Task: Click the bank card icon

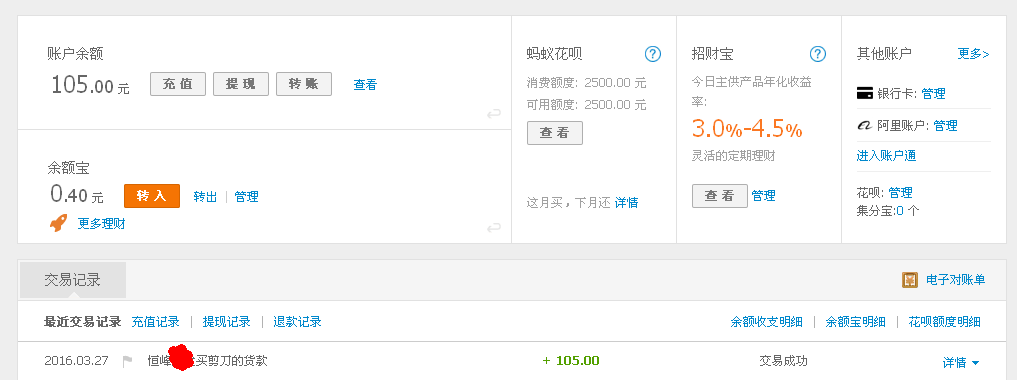Action: (x=865, y=94)
